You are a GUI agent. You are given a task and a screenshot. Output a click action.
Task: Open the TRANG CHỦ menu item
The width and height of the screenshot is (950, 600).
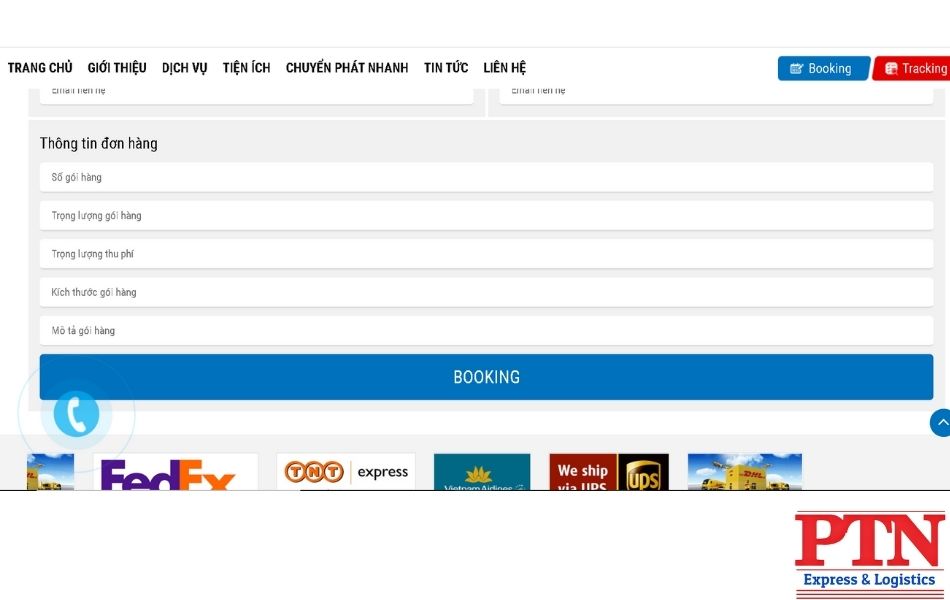(x=40, y=68)
